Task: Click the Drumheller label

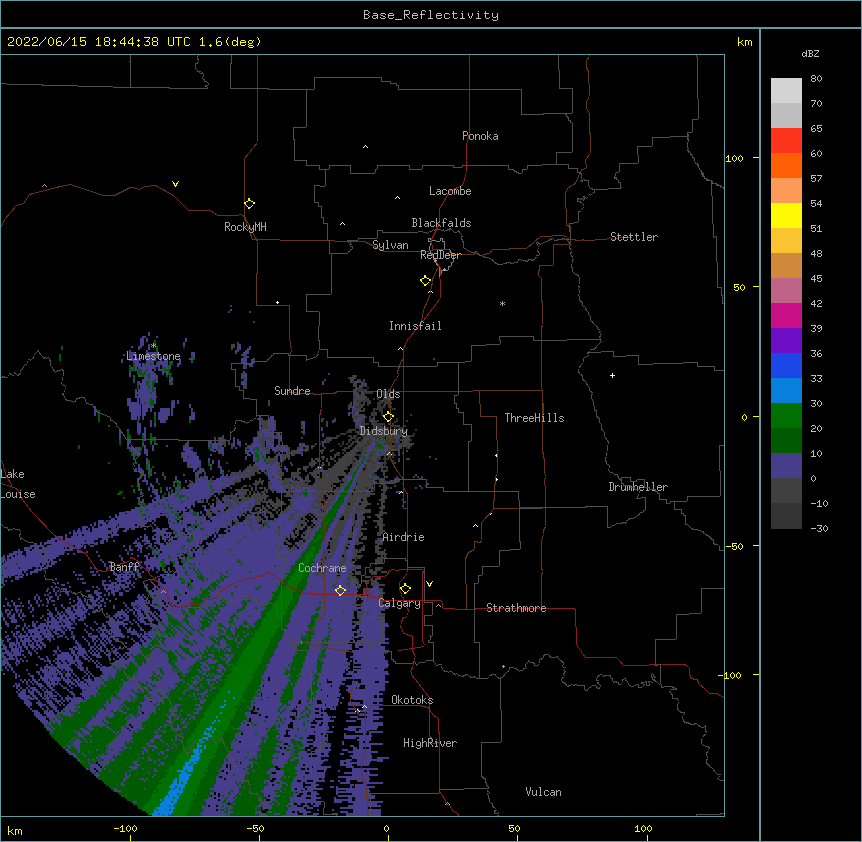Action: [x=638, y=487]
